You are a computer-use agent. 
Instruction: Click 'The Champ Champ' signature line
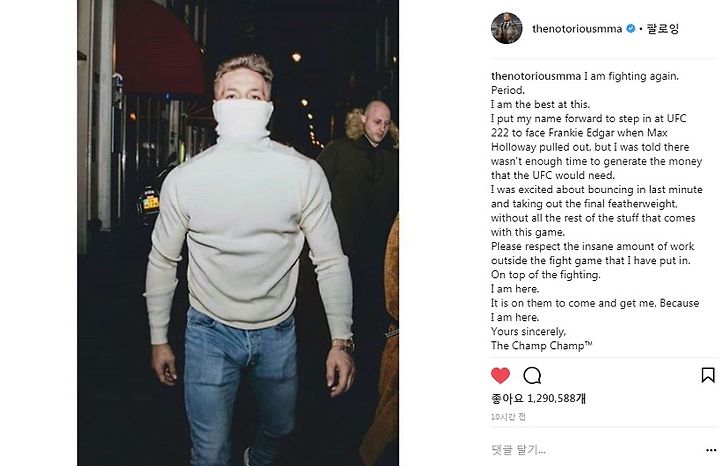coord(541,346)
